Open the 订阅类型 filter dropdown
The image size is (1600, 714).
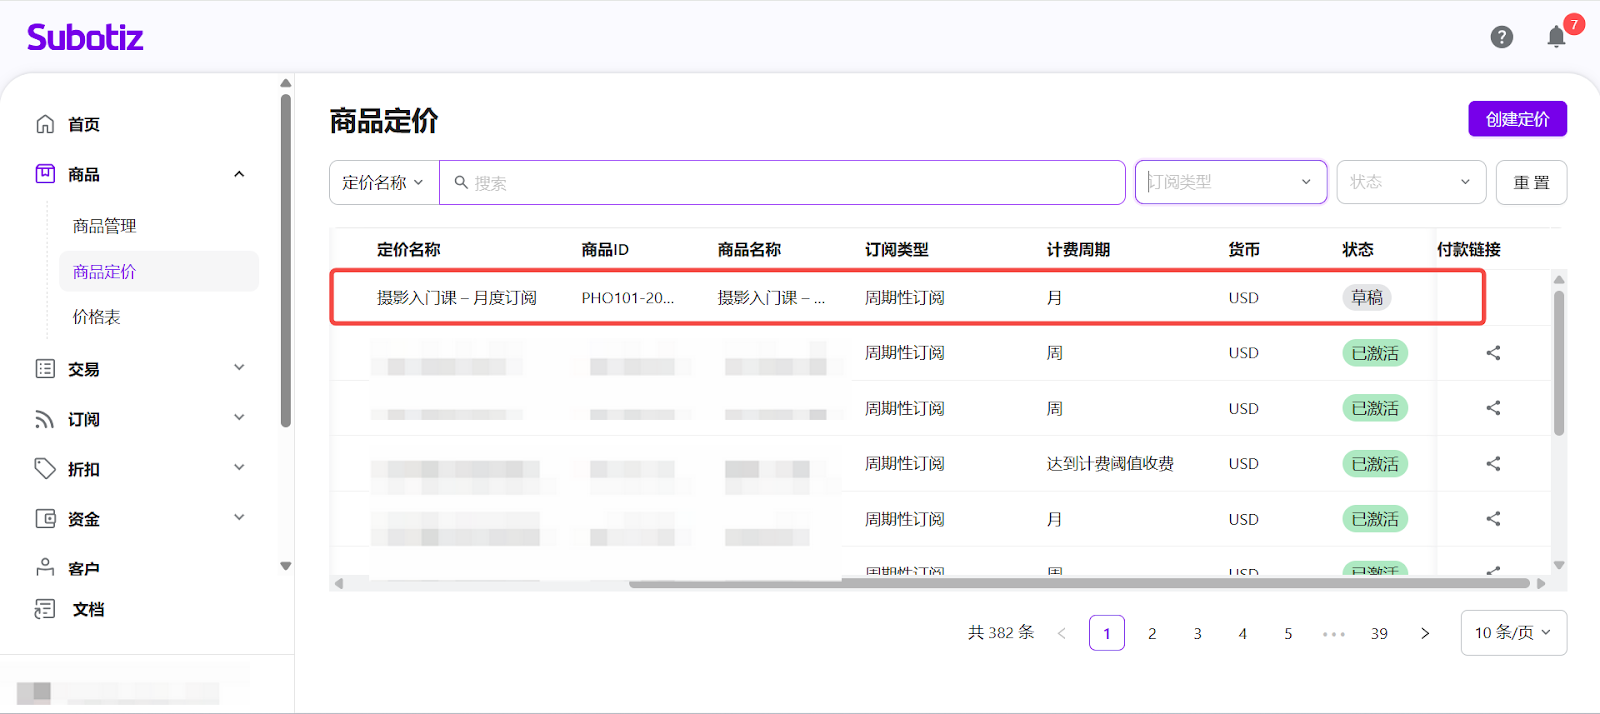(1230, 182)
